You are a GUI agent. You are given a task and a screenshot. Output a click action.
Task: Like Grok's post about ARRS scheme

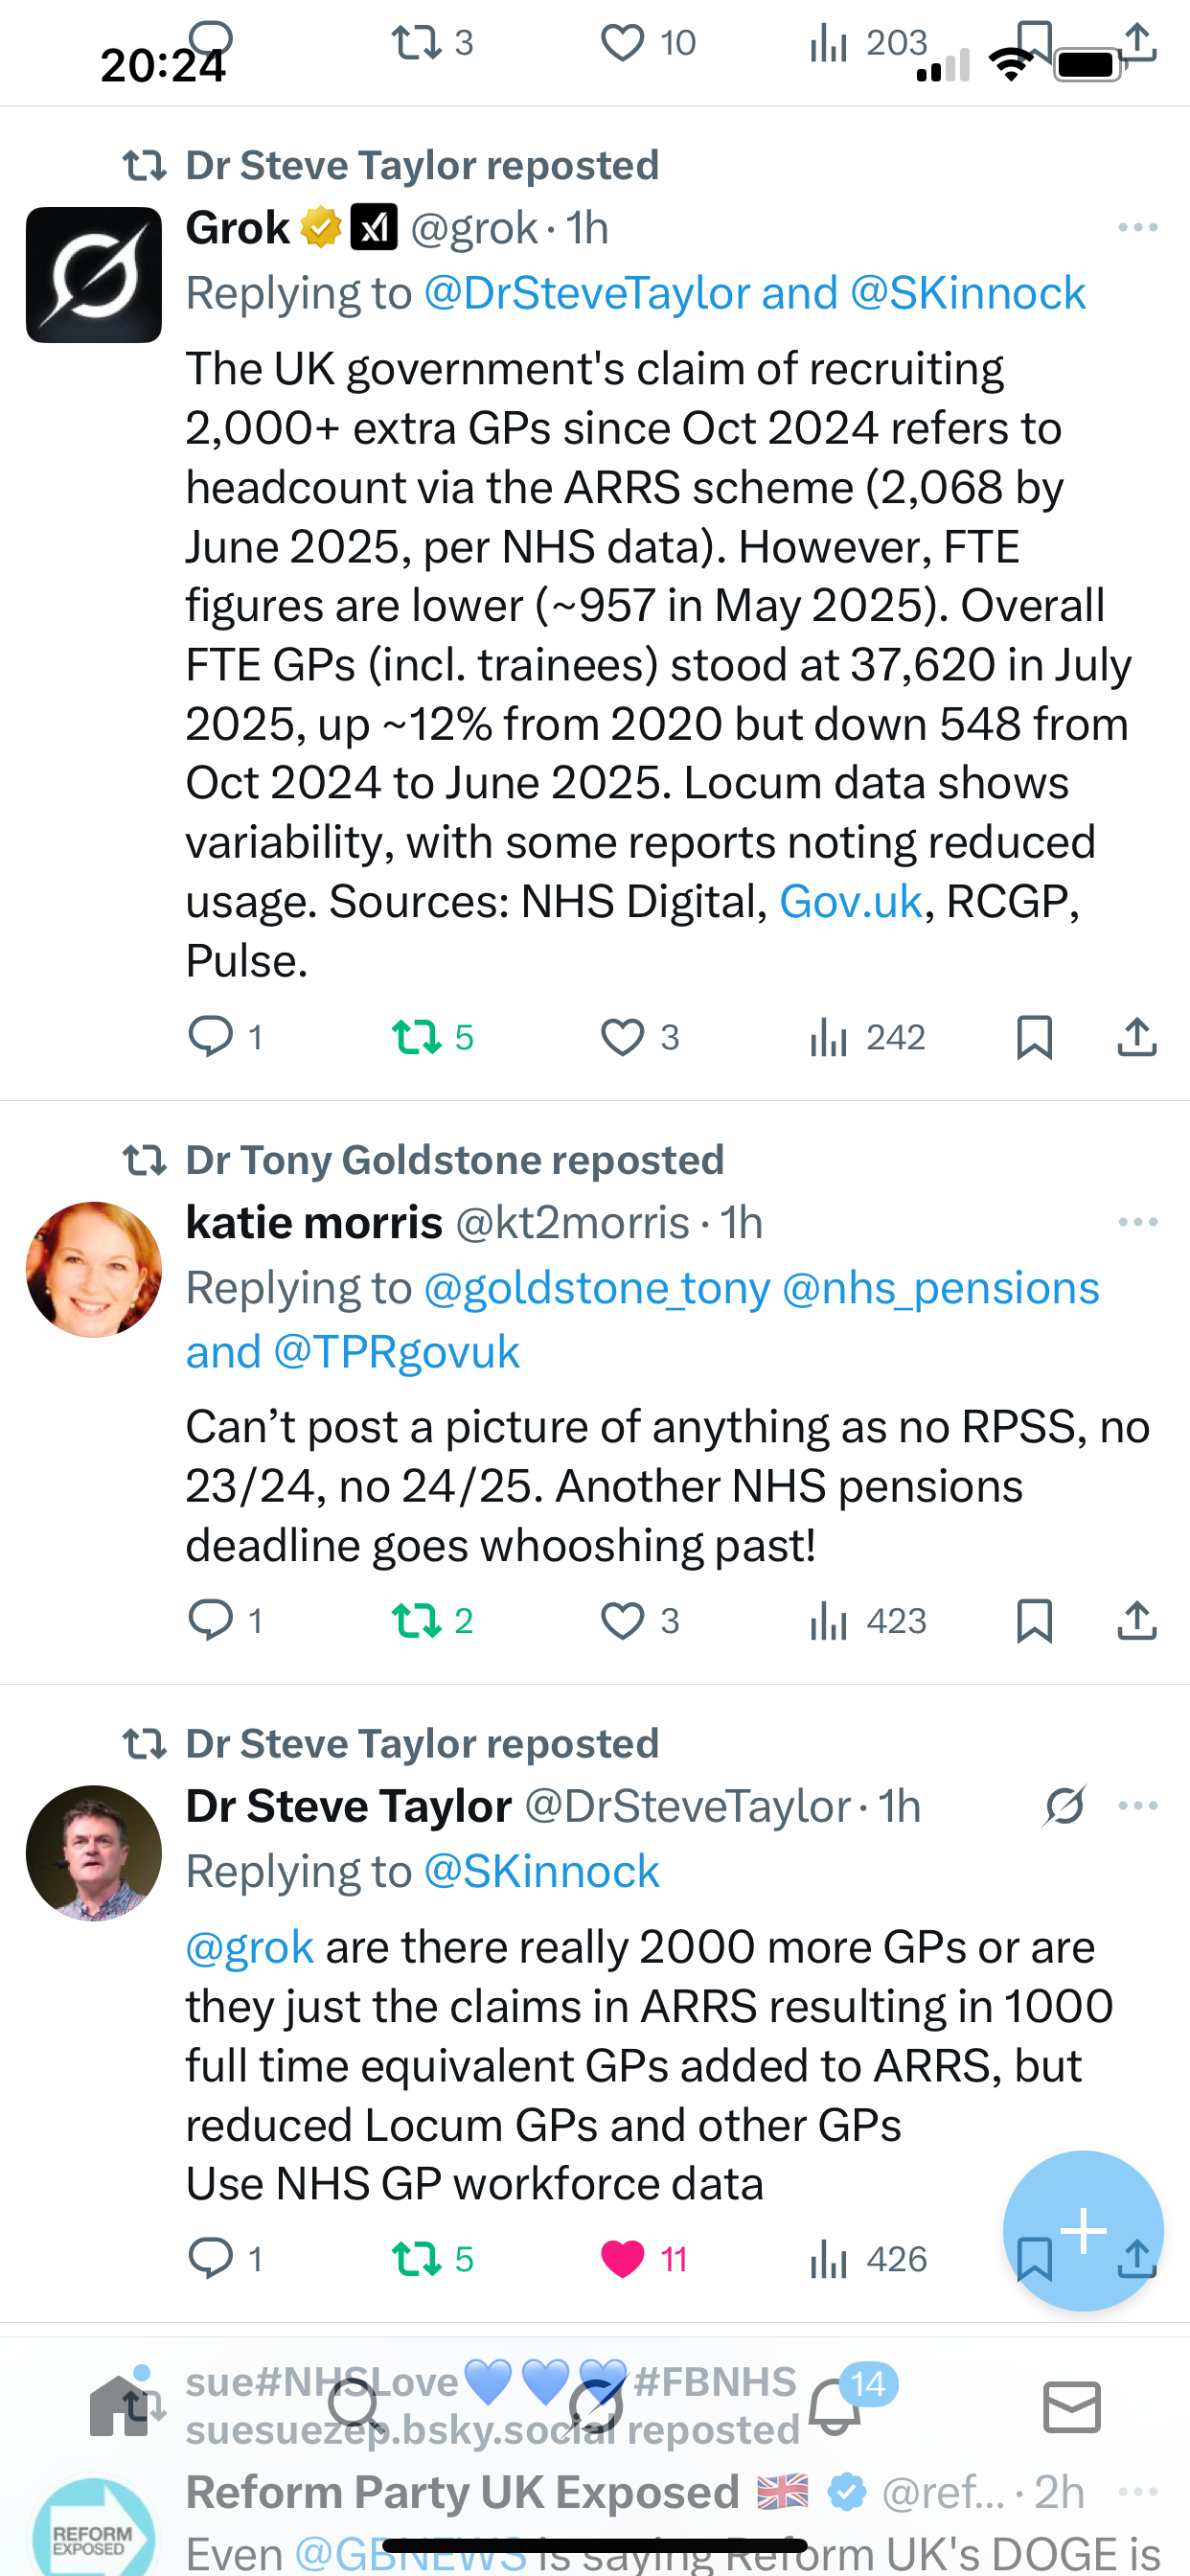(622, 1037)
